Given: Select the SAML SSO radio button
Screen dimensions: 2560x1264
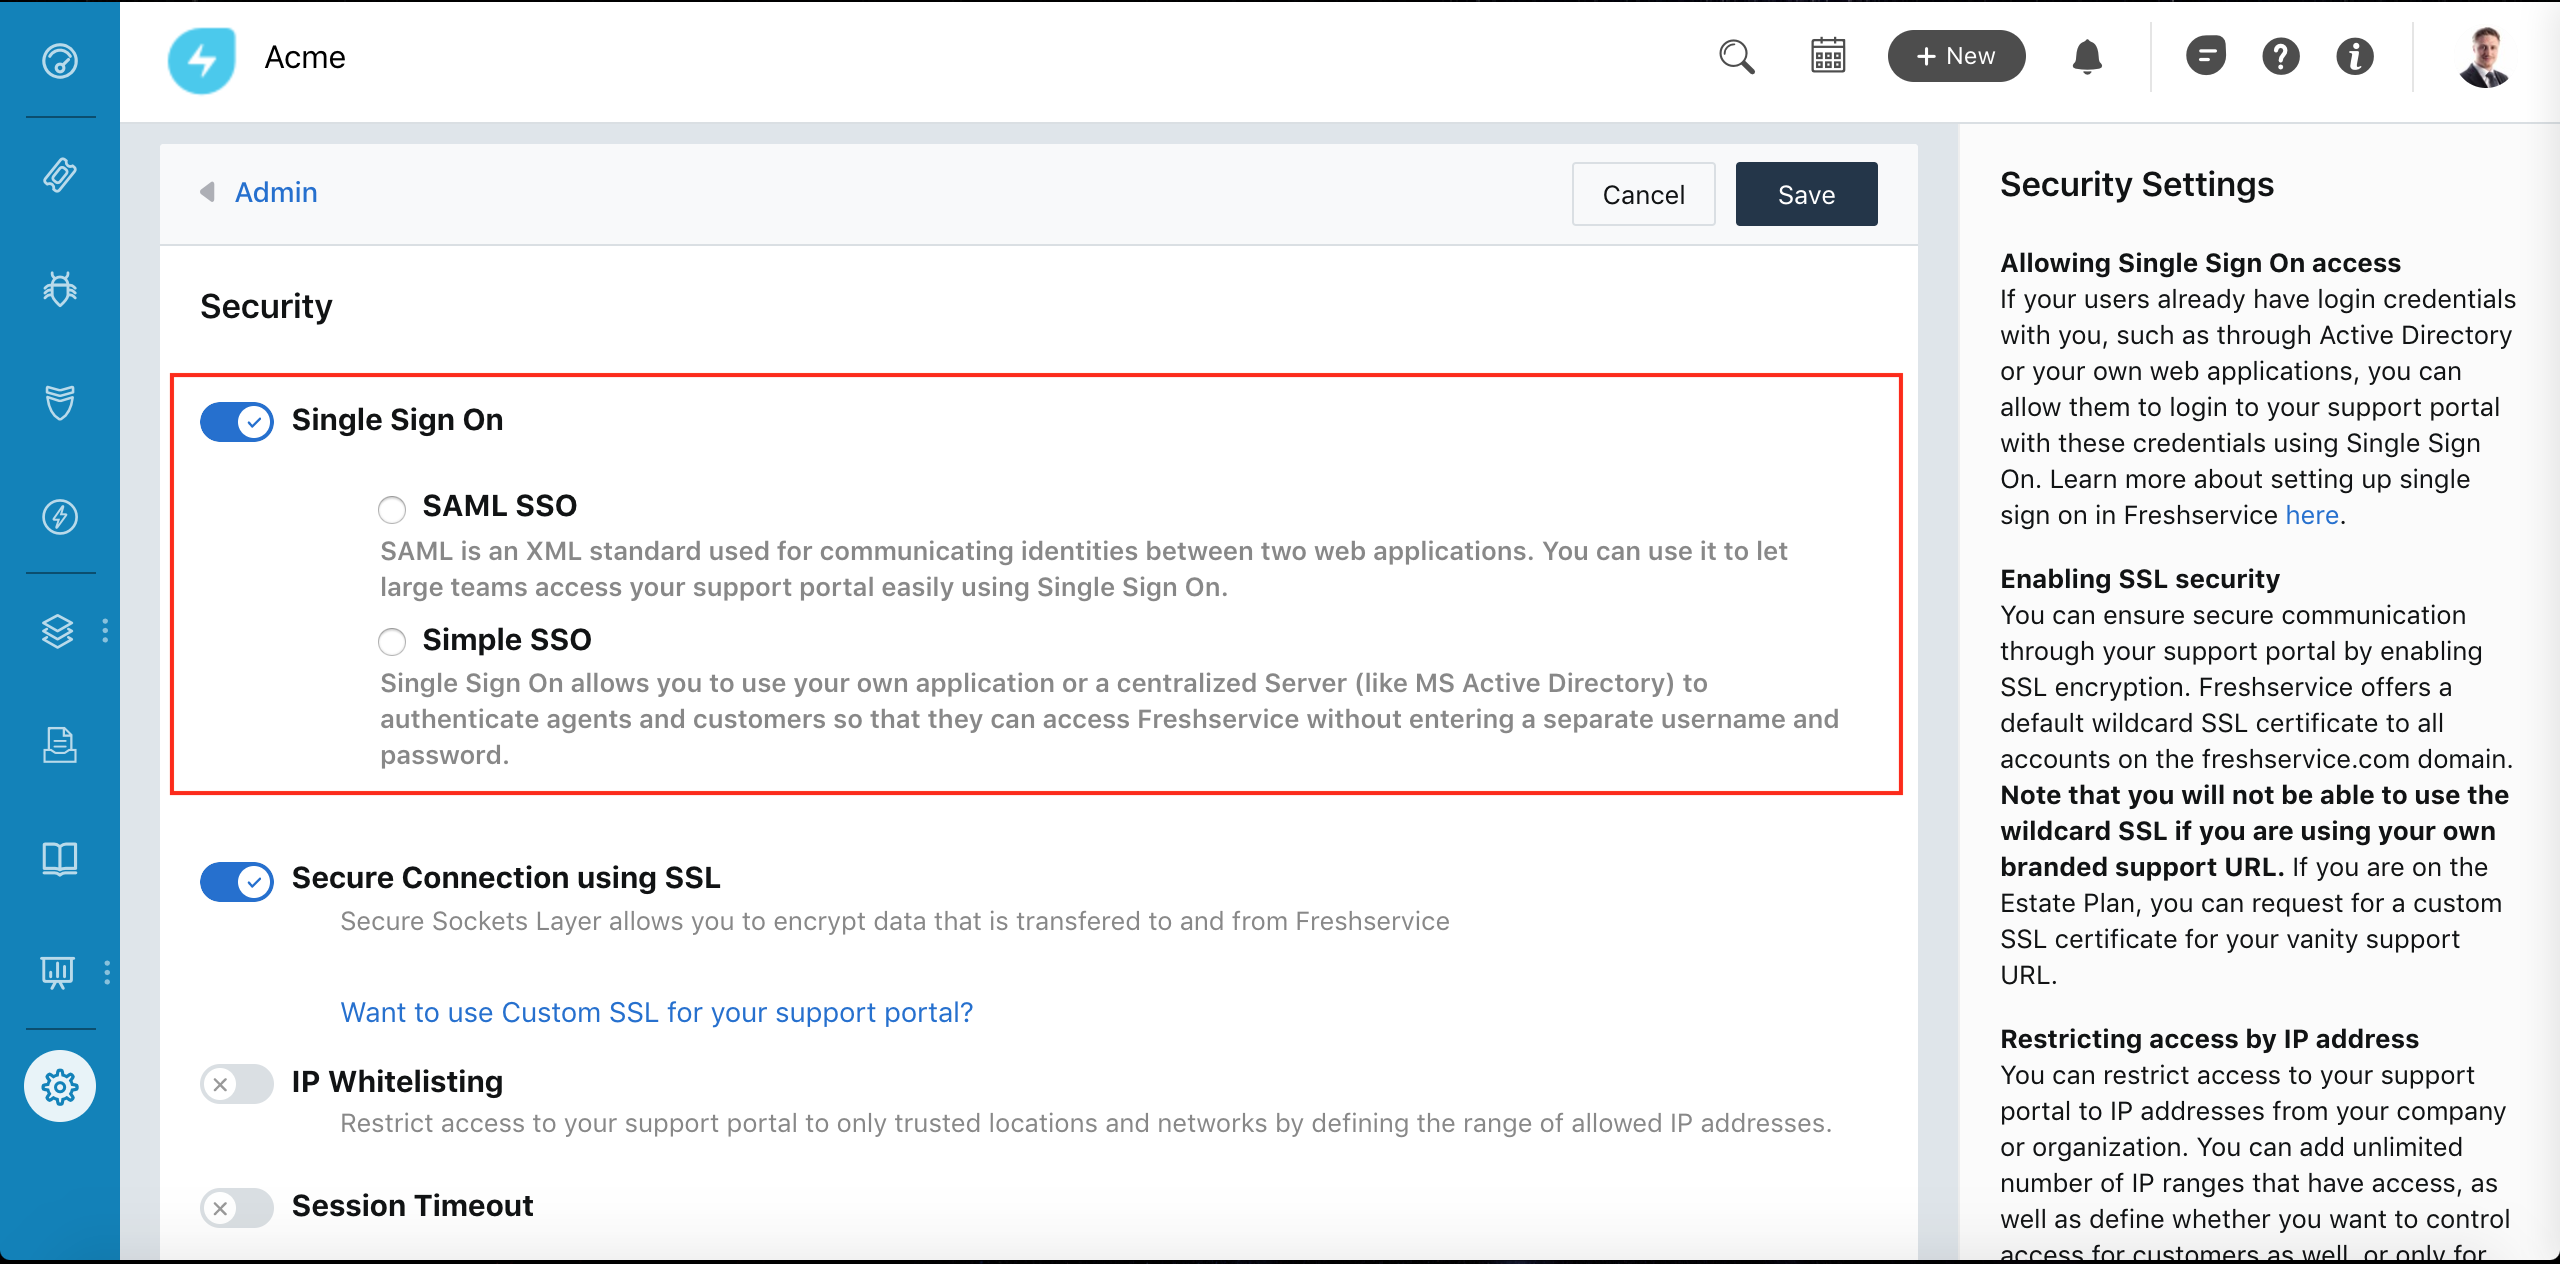Looking at the screenshot, I should [x=392, y=509].
